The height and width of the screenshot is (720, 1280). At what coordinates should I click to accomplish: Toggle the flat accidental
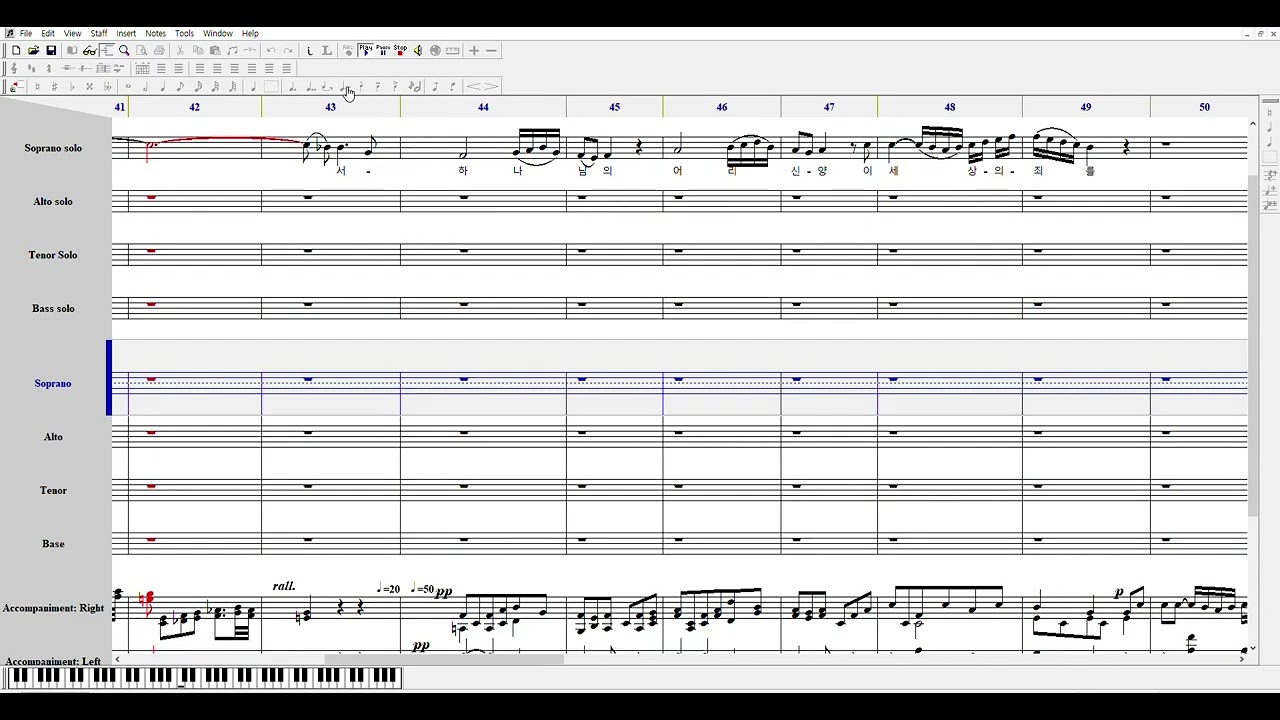coord(72,86)
